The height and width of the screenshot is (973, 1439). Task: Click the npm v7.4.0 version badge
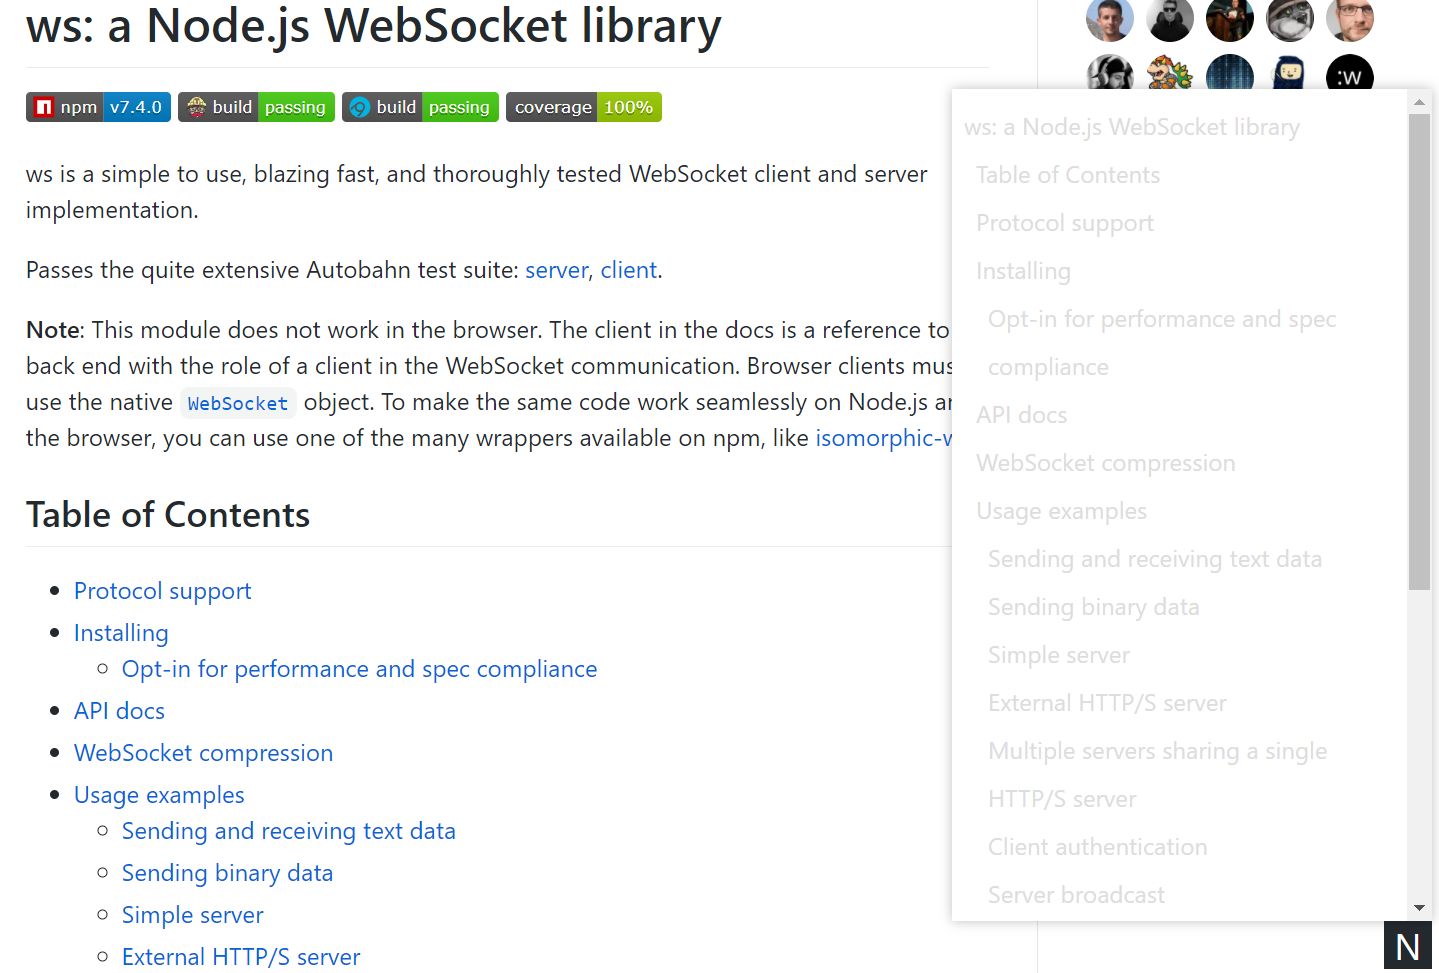97,107
